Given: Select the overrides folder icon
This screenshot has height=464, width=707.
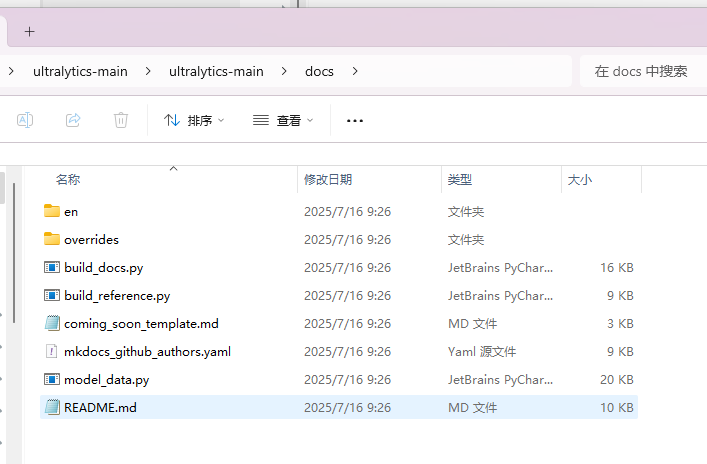Looking at the screenshot, I should 52,239.
